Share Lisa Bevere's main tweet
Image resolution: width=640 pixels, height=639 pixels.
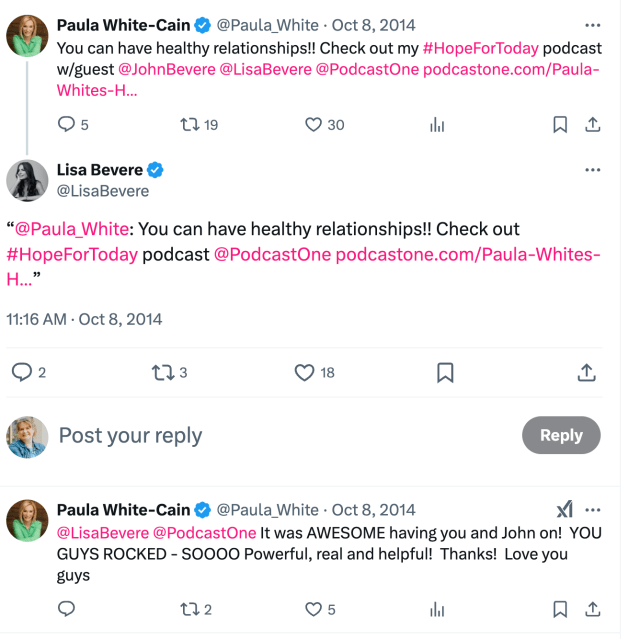(x=587, y=372)
